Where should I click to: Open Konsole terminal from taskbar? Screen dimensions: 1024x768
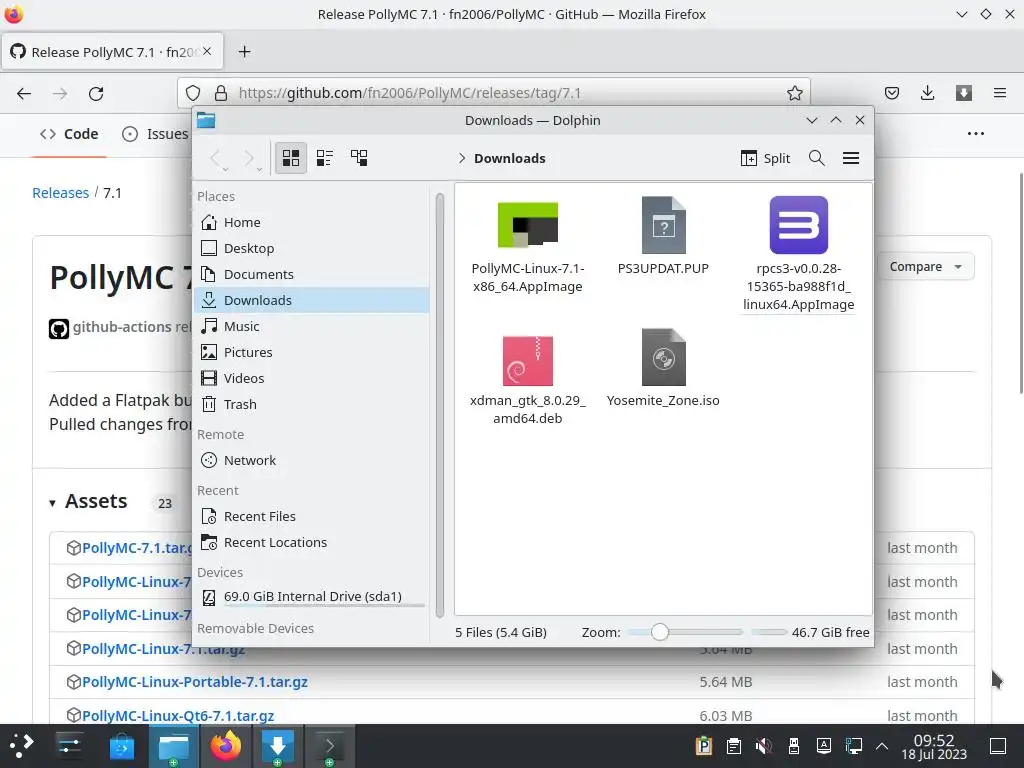(330, 746)
